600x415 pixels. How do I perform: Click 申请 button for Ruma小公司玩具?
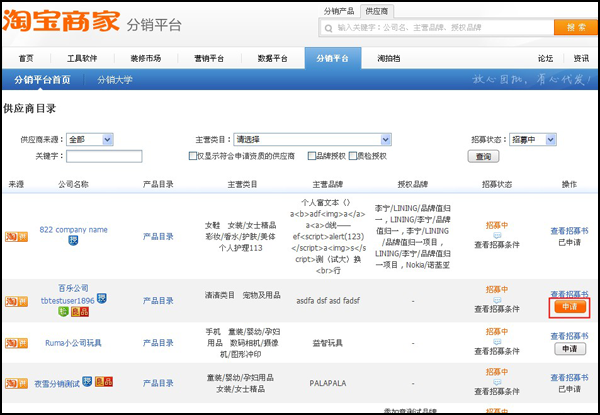pos(570,349)
